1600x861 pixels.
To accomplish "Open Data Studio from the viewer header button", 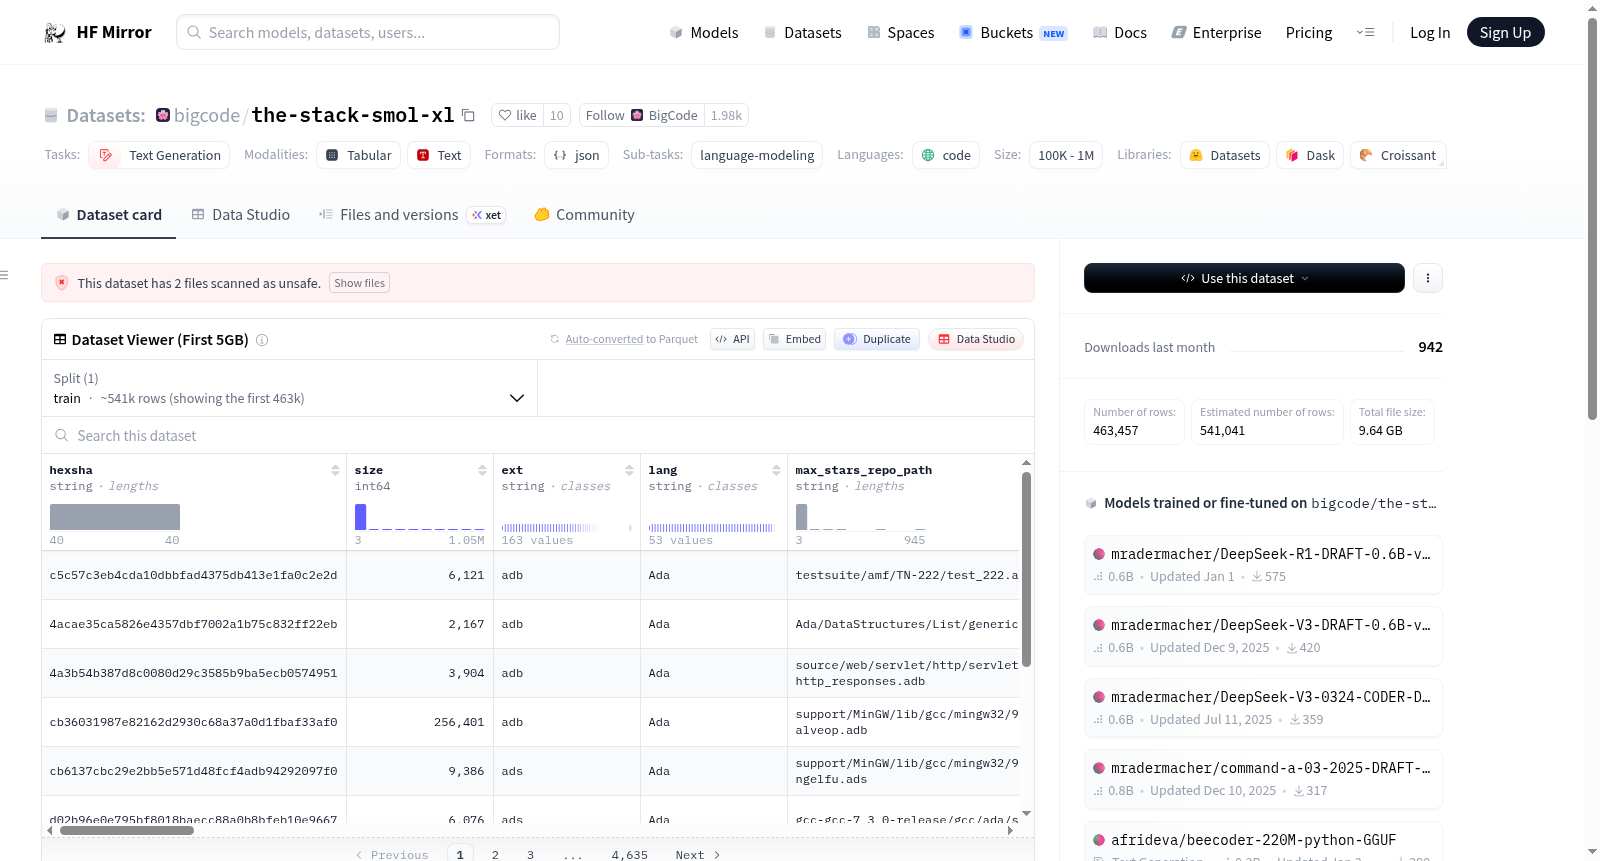I will point(975,339).
